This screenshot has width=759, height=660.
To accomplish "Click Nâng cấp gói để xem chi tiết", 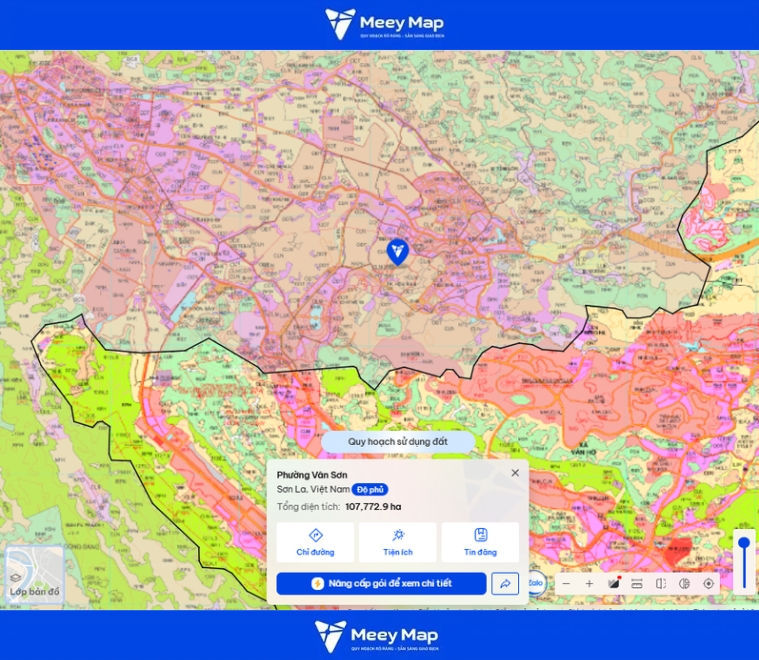I will (381, 583).
